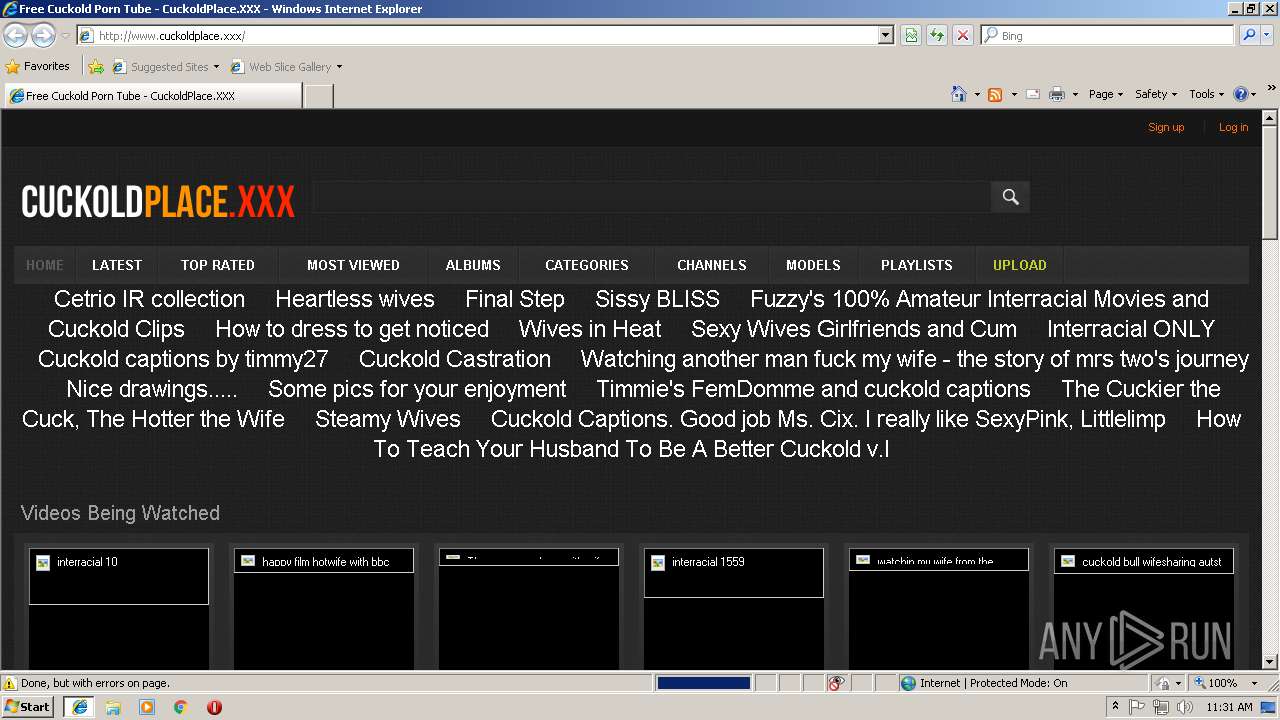Click the vertical scrollbar down arrow
Image resolution: width=1280 pixels, height=720 pixels.
1270,661
